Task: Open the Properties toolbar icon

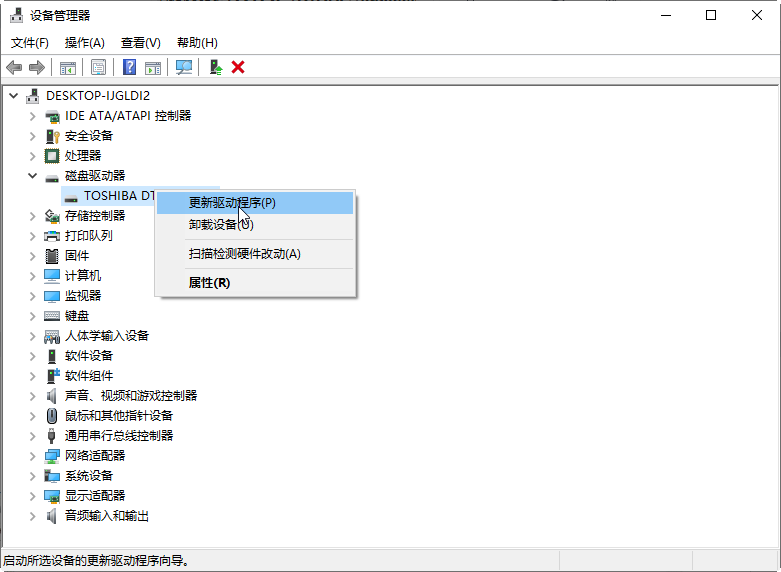Action: pos(99,67)
